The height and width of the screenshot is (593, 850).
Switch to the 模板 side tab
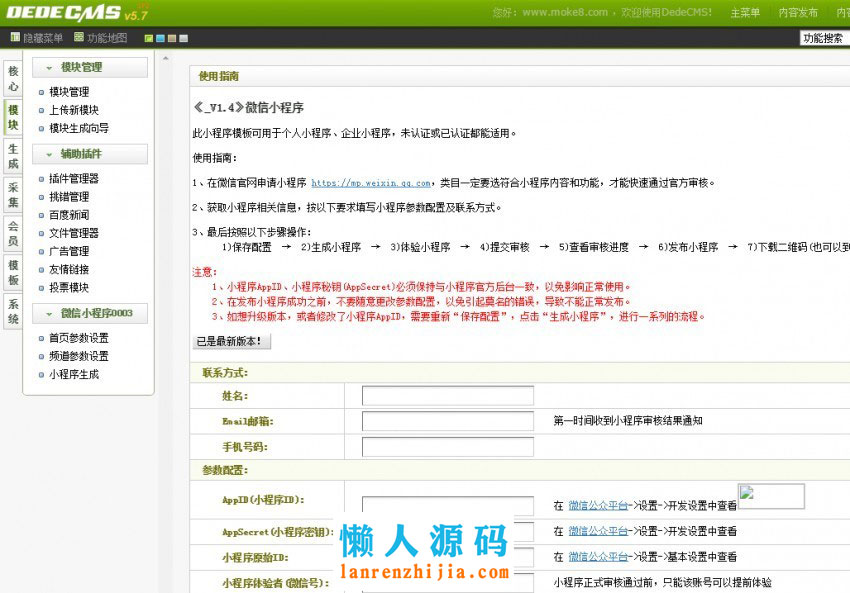pos(13,272)
